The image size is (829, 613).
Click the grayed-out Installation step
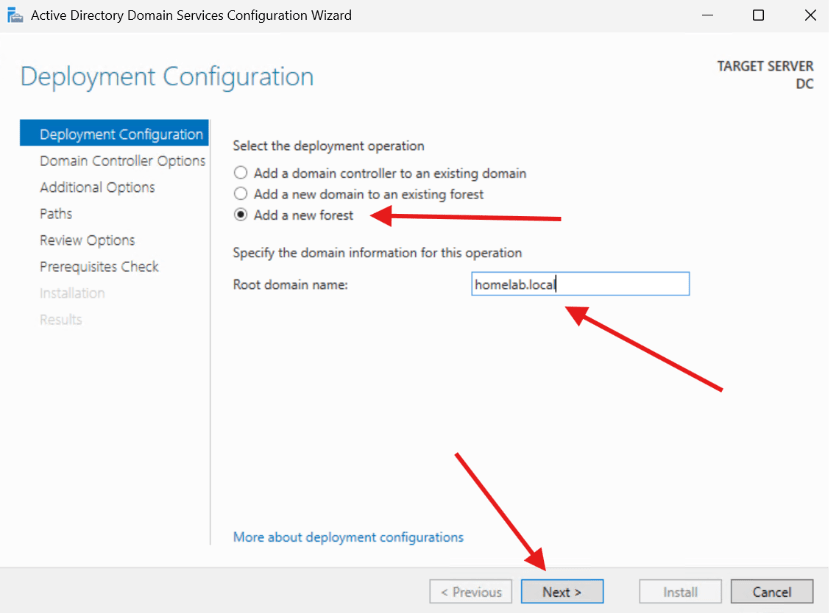point(72,292)
